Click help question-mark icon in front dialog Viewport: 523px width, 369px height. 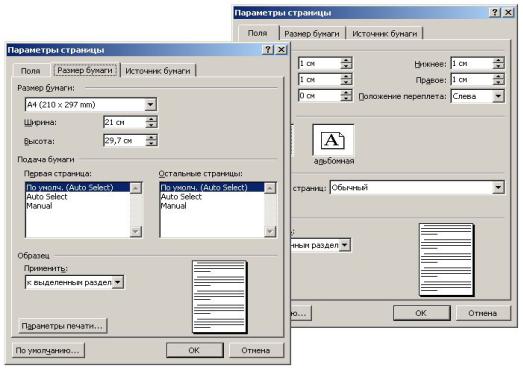(268, 49)
